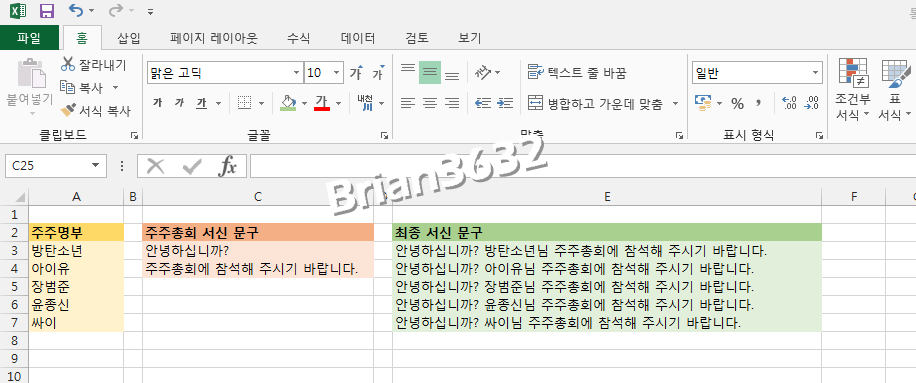Click 서식 복사 format painter
916x383 pixels.
point(96,110)
